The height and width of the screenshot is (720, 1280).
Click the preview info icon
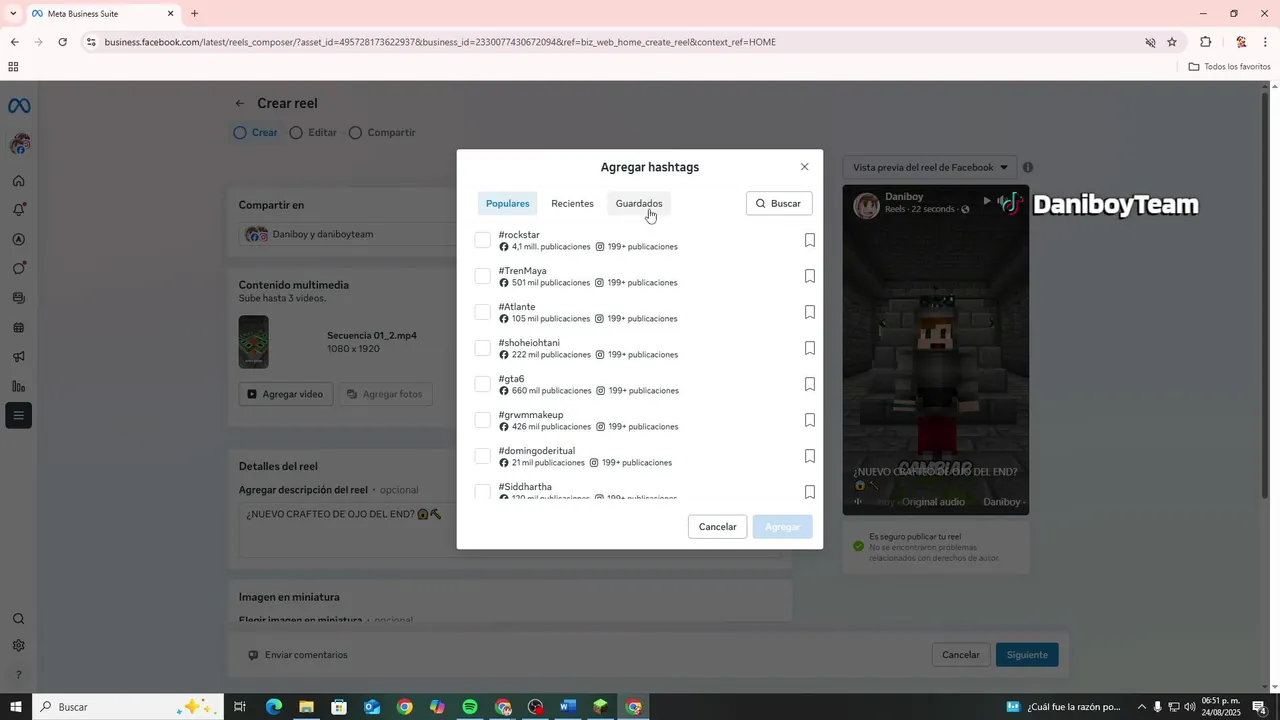pos(1028,168)
